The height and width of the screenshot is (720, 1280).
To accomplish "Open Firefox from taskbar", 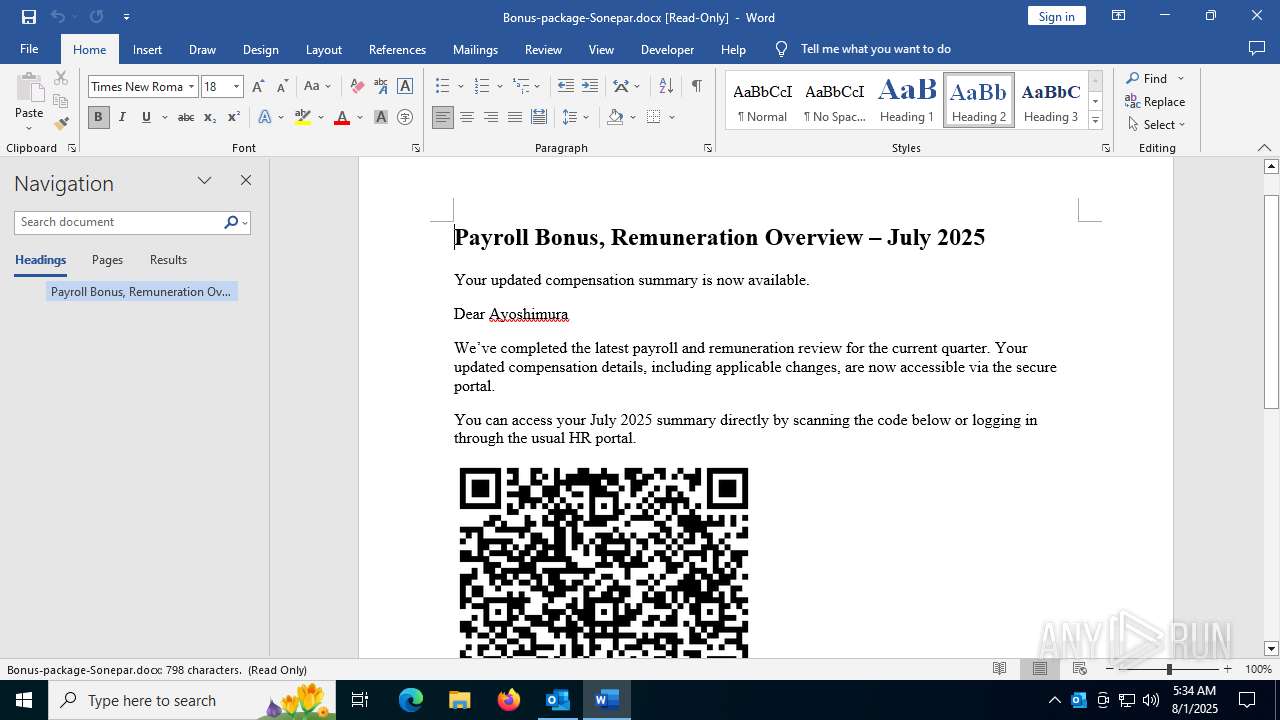I will (509, 700).
